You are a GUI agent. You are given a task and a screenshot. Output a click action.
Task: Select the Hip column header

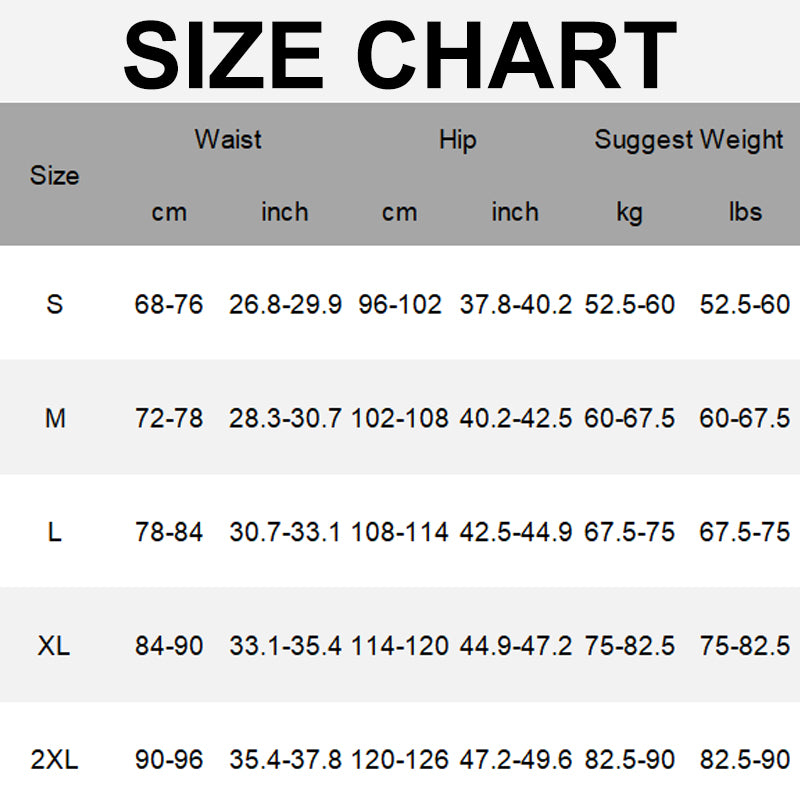[x=457, y=139]
